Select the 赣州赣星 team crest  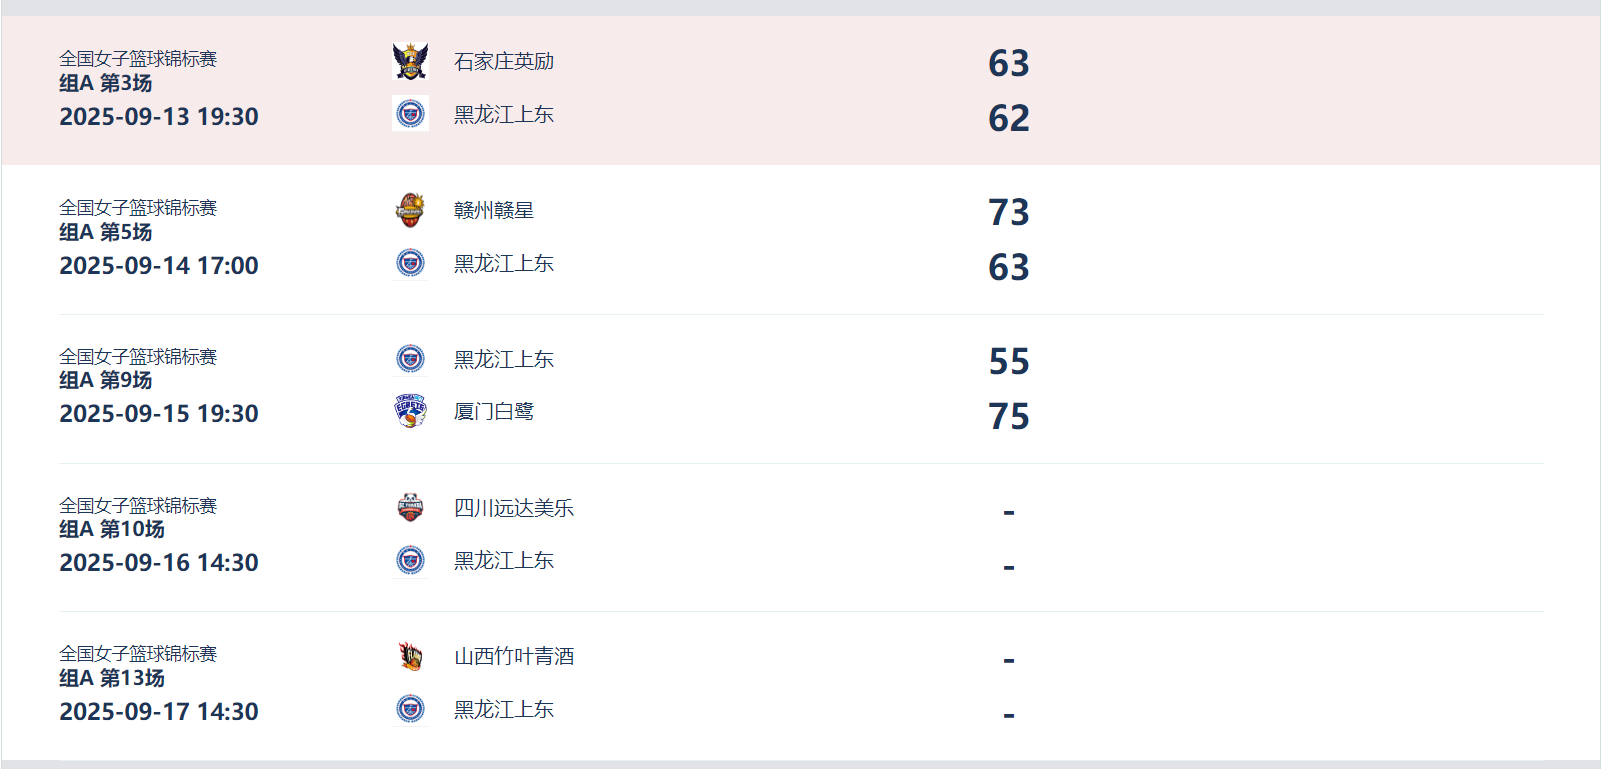click(411, 209)
